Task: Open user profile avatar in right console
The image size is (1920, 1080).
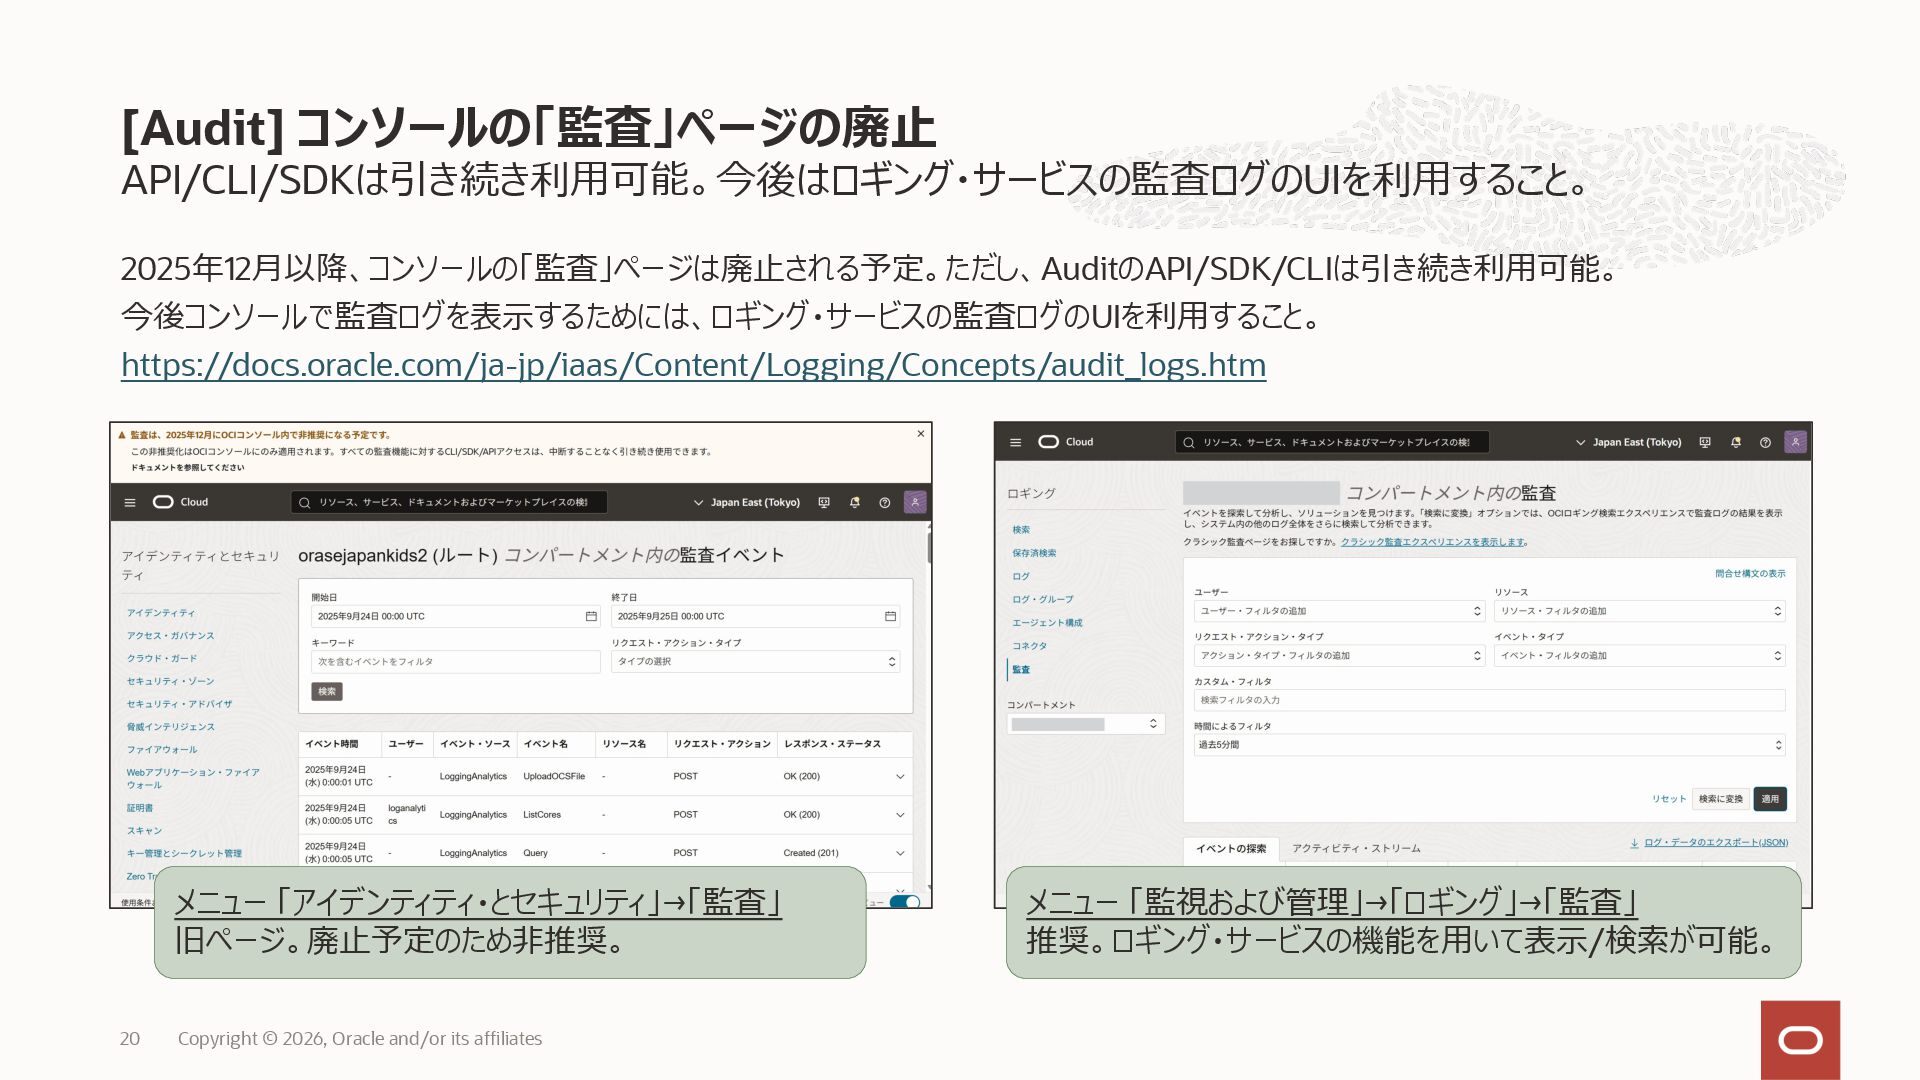Action: click(x=1795, y=442)
